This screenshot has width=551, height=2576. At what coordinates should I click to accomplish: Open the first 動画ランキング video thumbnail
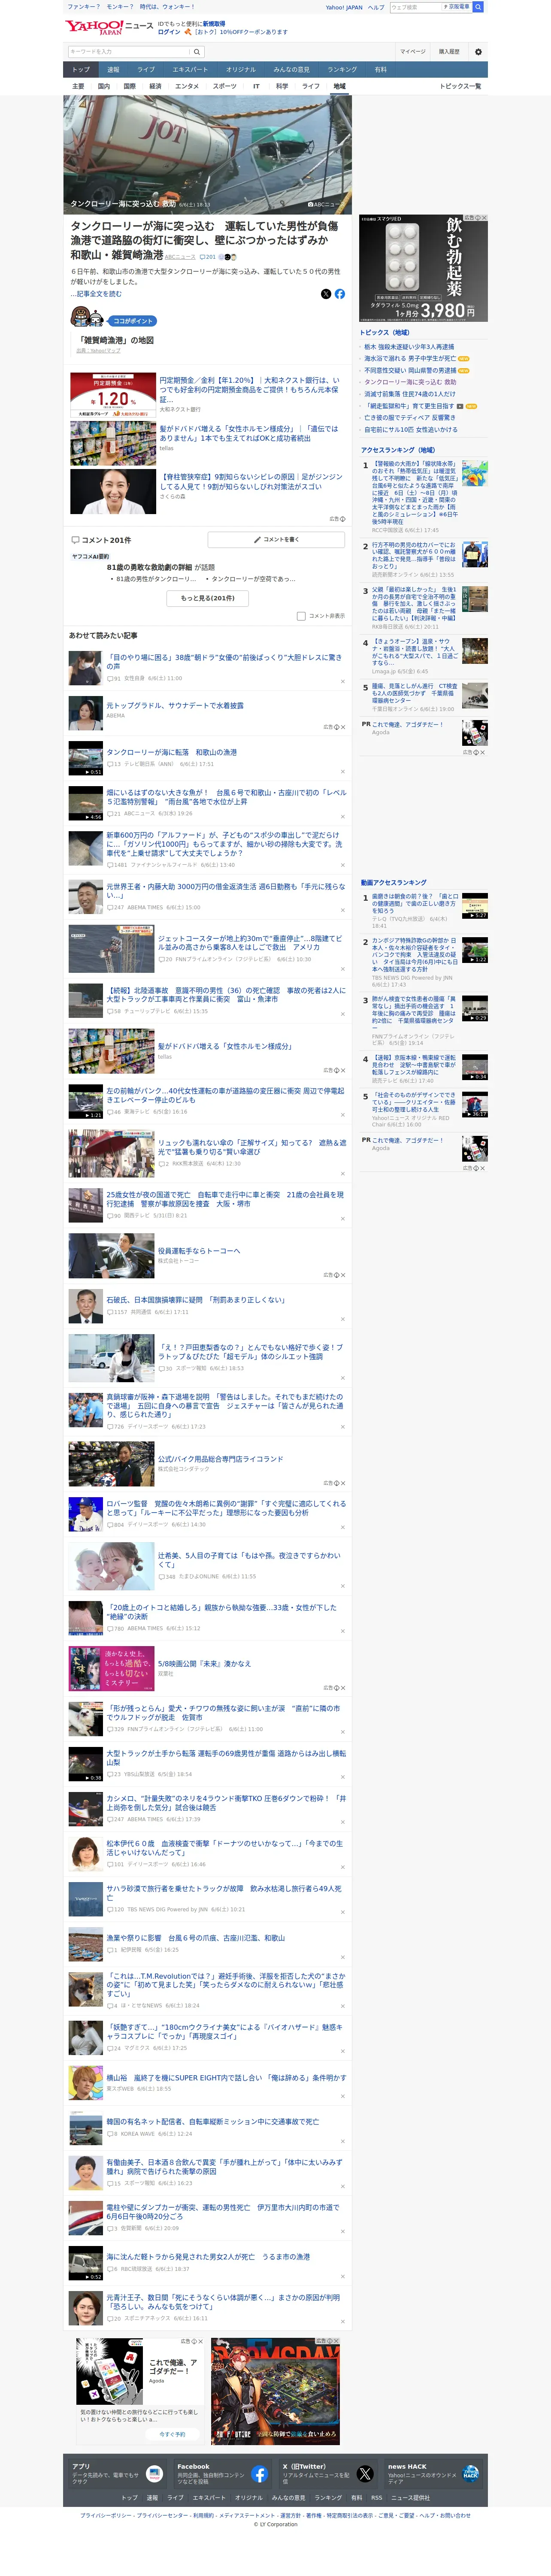pos(475,906)
